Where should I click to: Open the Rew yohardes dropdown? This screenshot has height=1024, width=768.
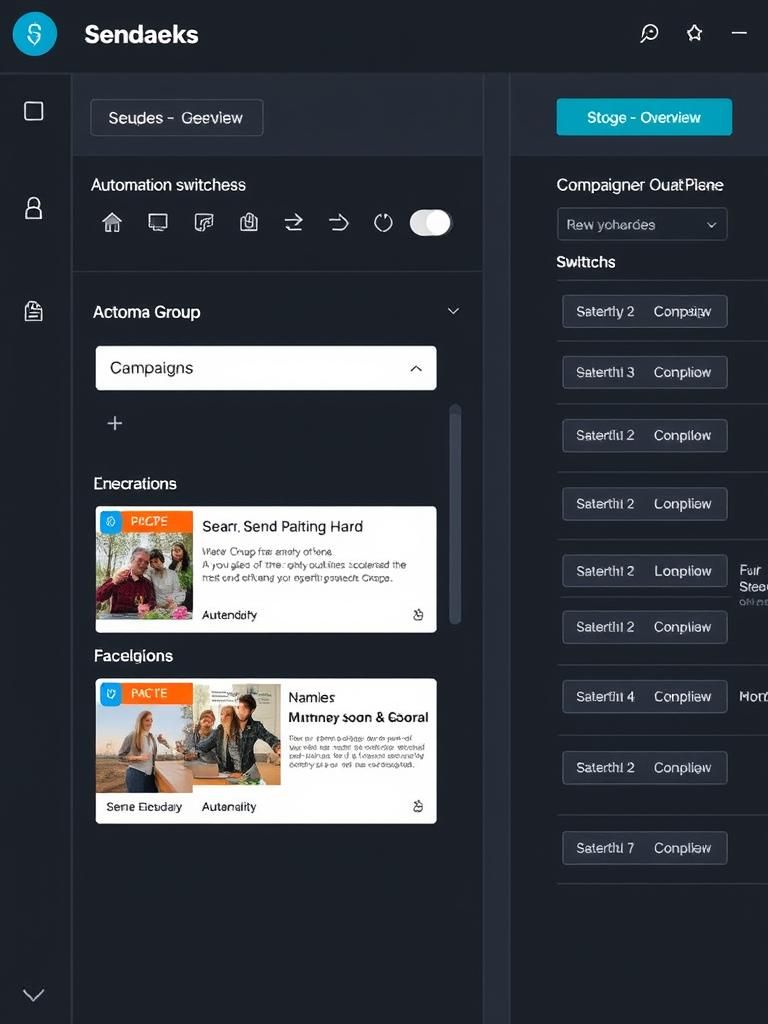coord(641,225)
